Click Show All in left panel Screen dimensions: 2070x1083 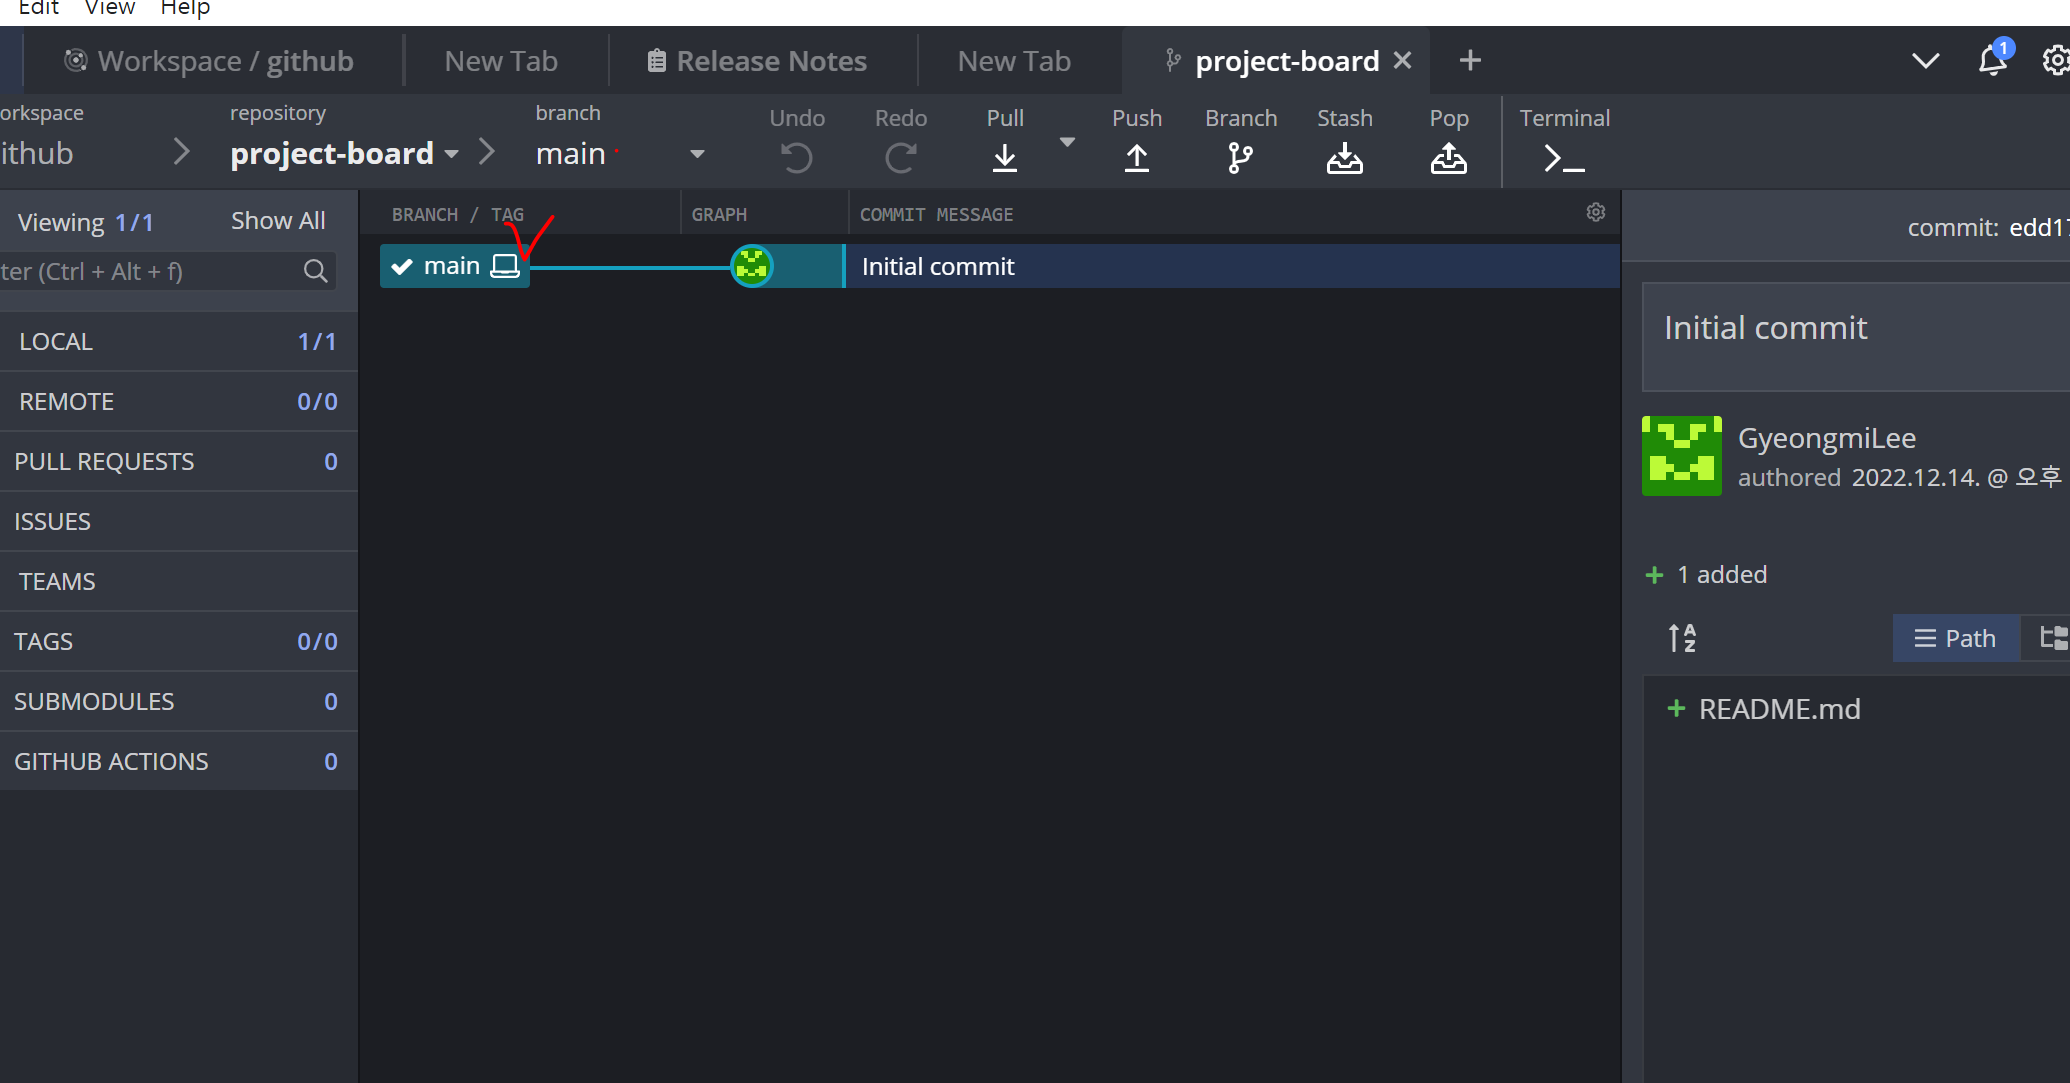[278, 221]
